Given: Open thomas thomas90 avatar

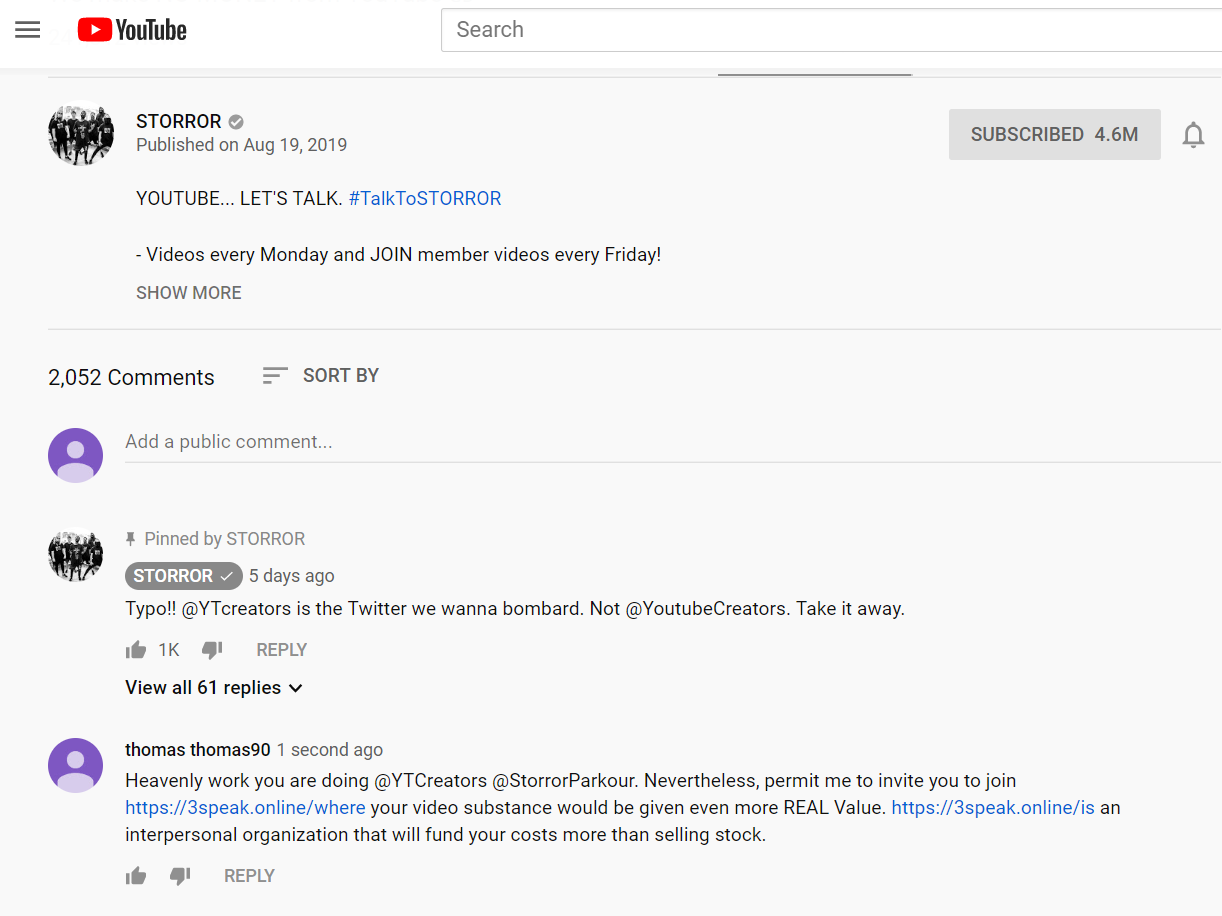Looking at the screenshot, I should (x=76, y=766).
